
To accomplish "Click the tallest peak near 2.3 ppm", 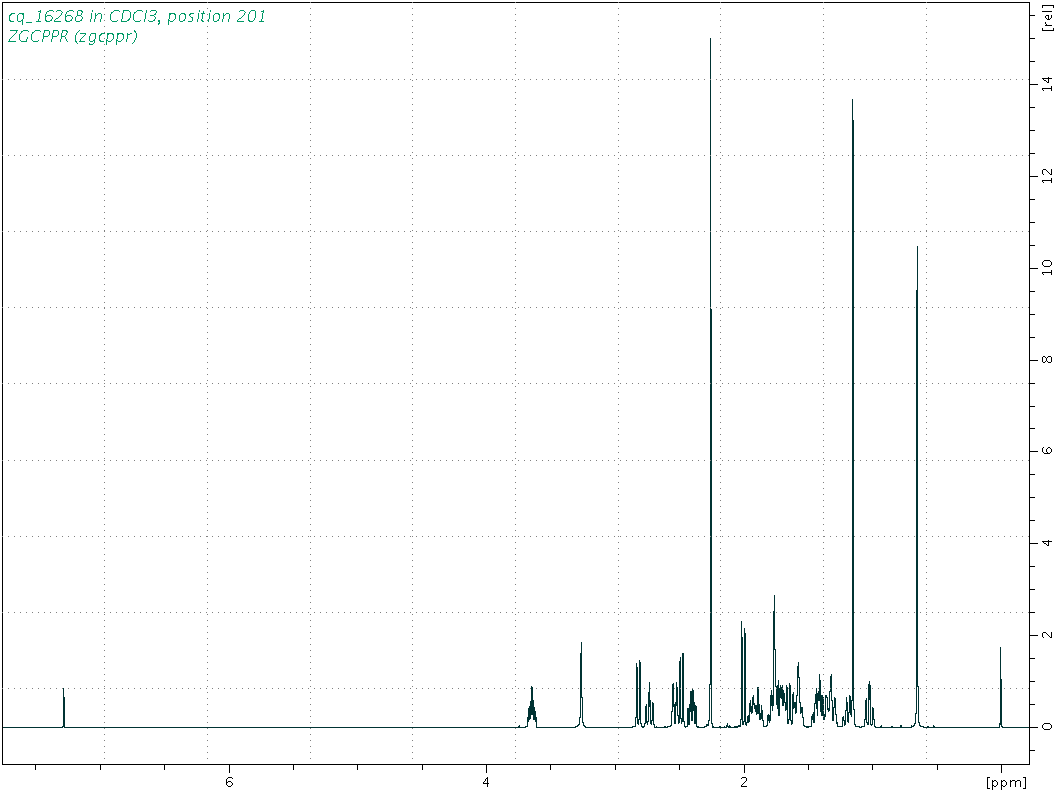I will coord(710,382).
